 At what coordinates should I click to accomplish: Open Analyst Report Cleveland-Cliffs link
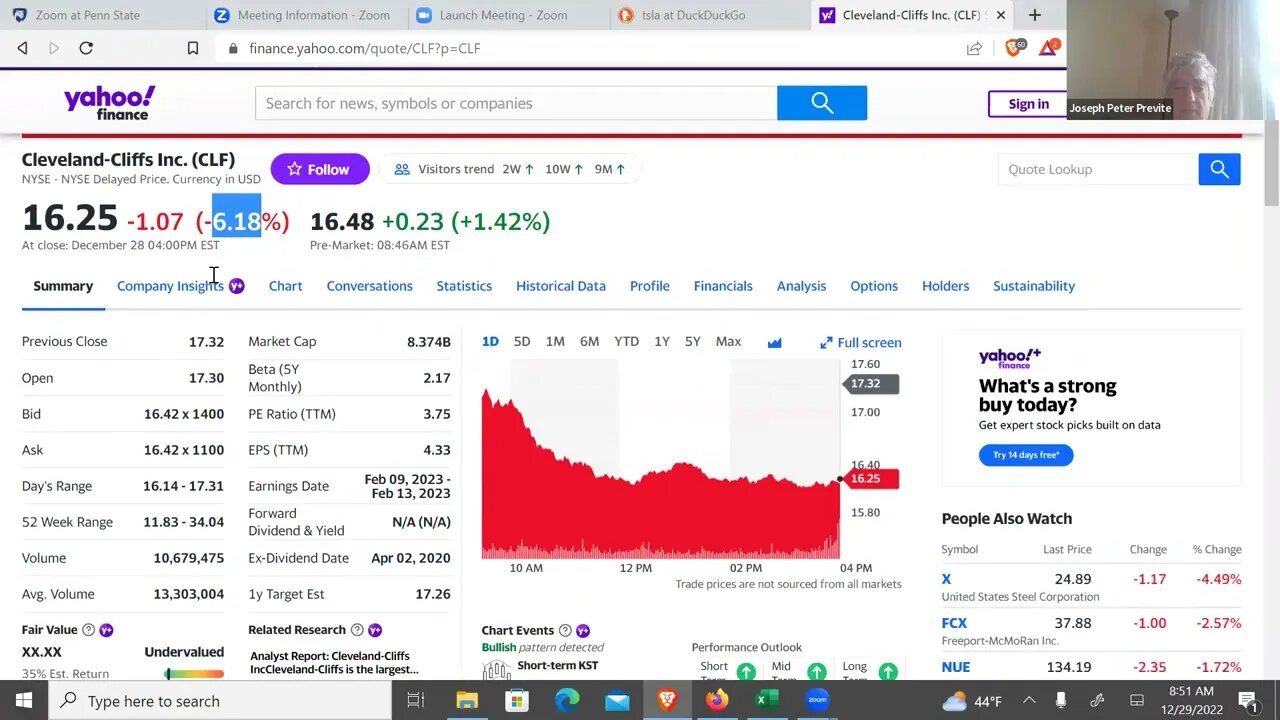(335, 662)
